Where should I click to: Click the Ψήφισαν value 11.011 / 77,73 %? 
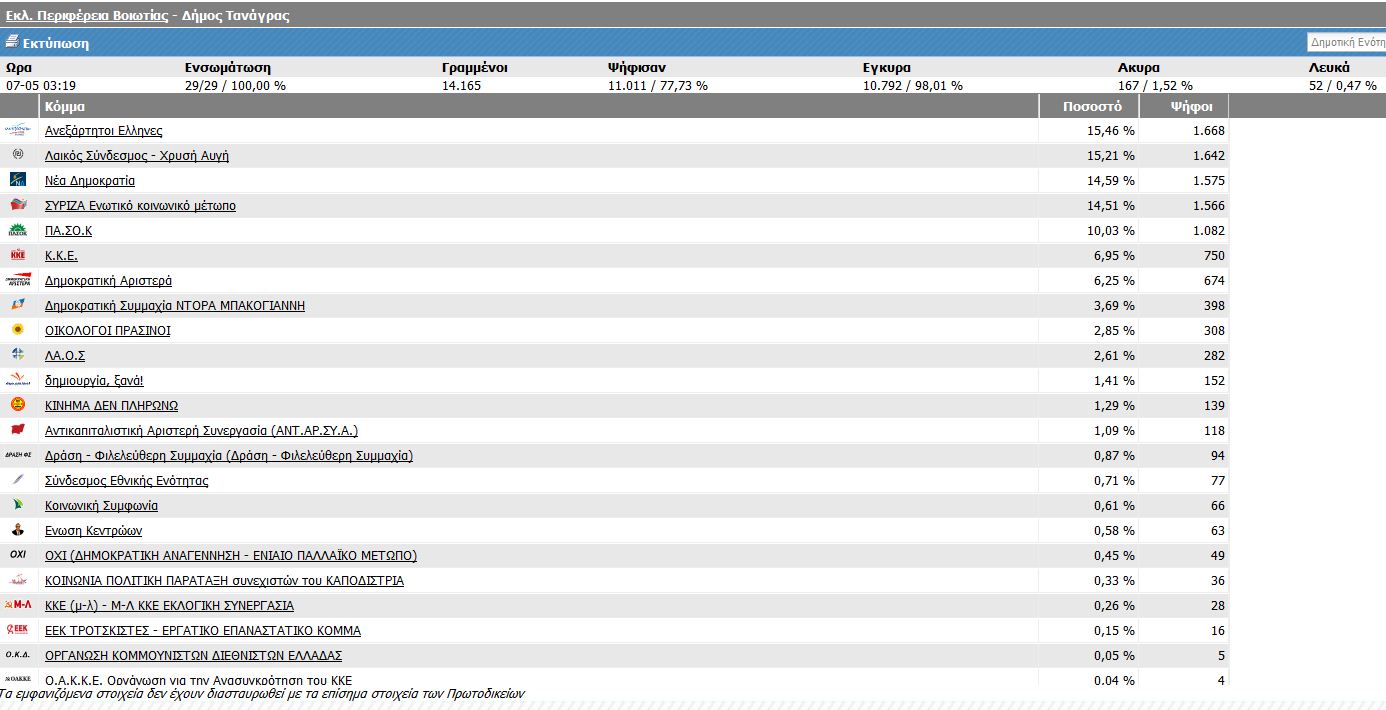[658, 86]
